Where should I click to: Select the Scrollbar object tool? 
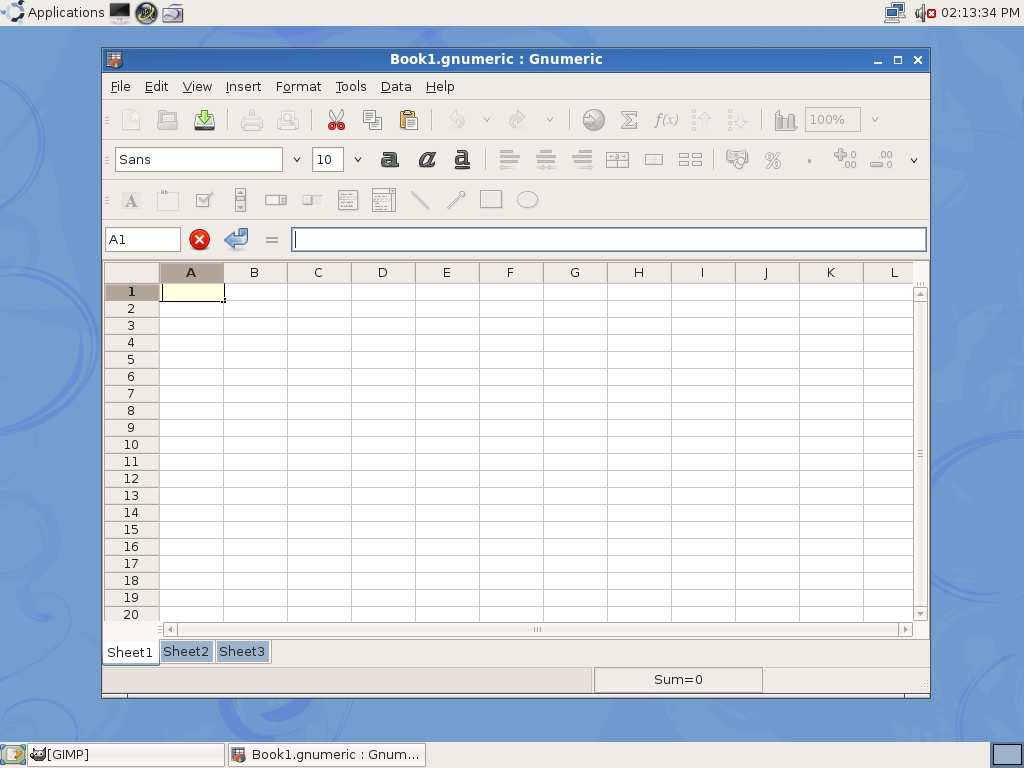240,200
